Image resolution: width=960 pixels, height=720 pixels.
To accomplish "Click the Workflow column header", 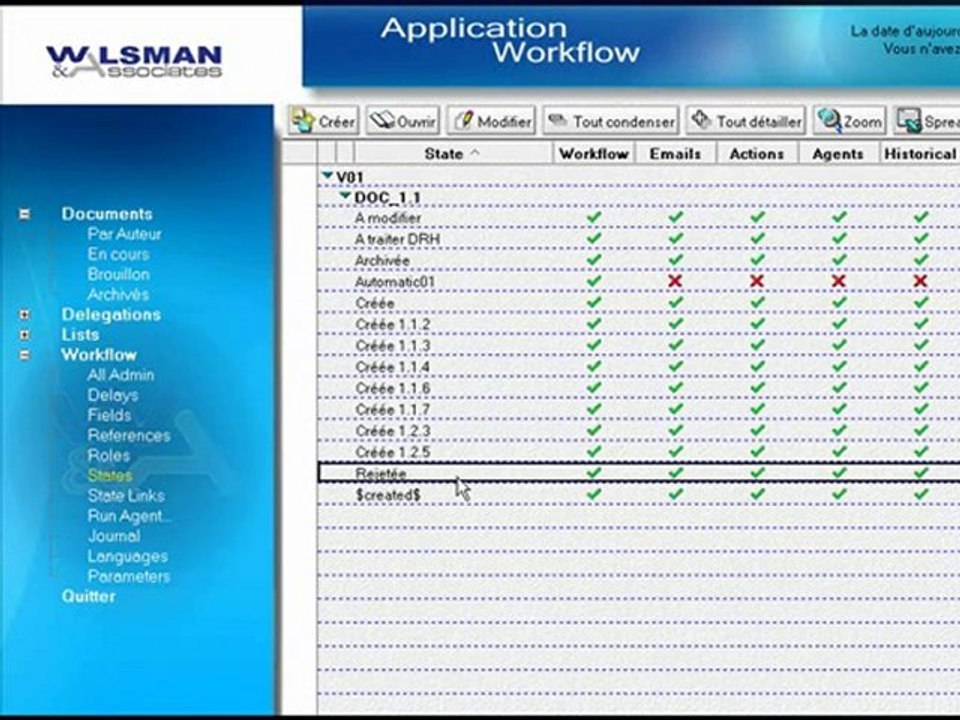I will (x=594, y=153).
